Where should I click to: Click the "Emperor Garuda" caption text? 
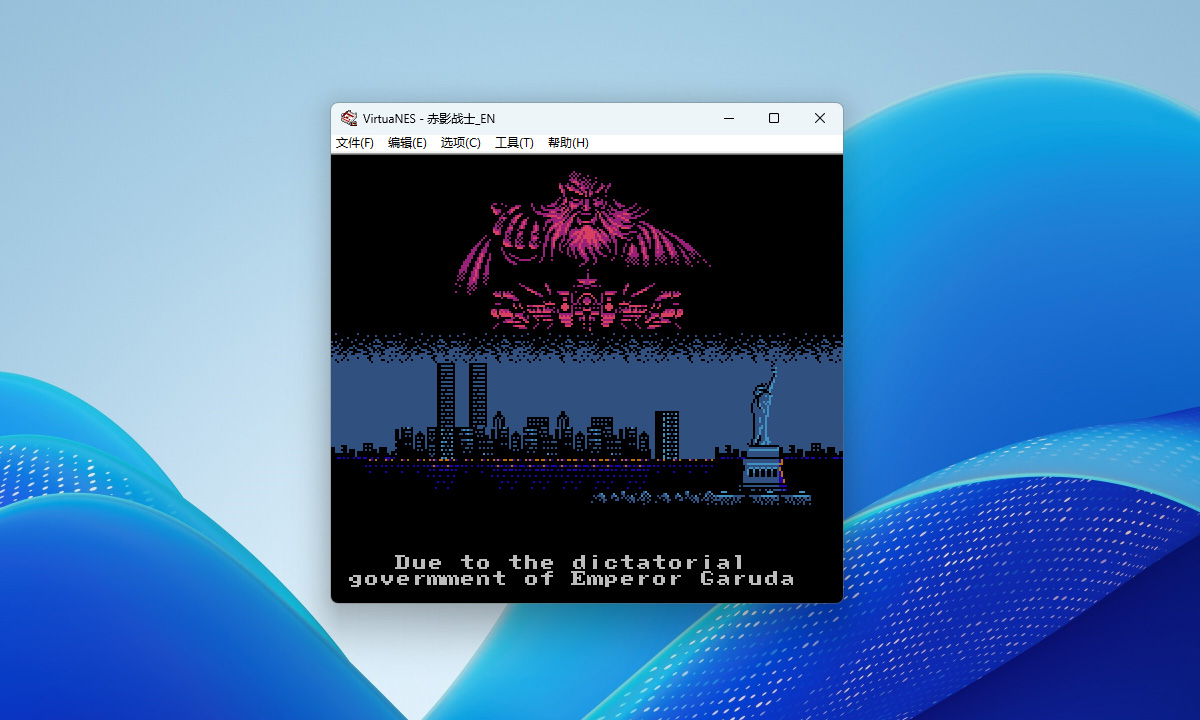coord(682,579)
